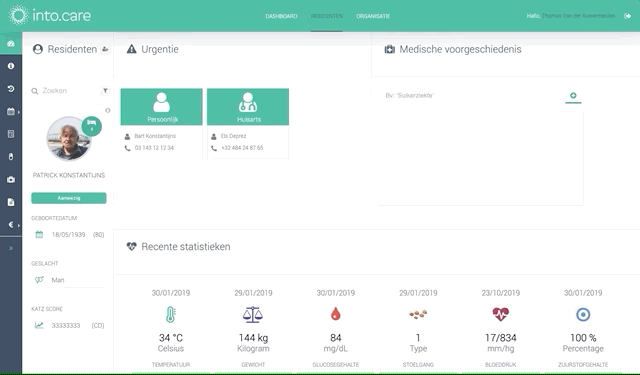Open the Persoonlijk contact card
The image size is (640, 375).
(x=162, y=107)
